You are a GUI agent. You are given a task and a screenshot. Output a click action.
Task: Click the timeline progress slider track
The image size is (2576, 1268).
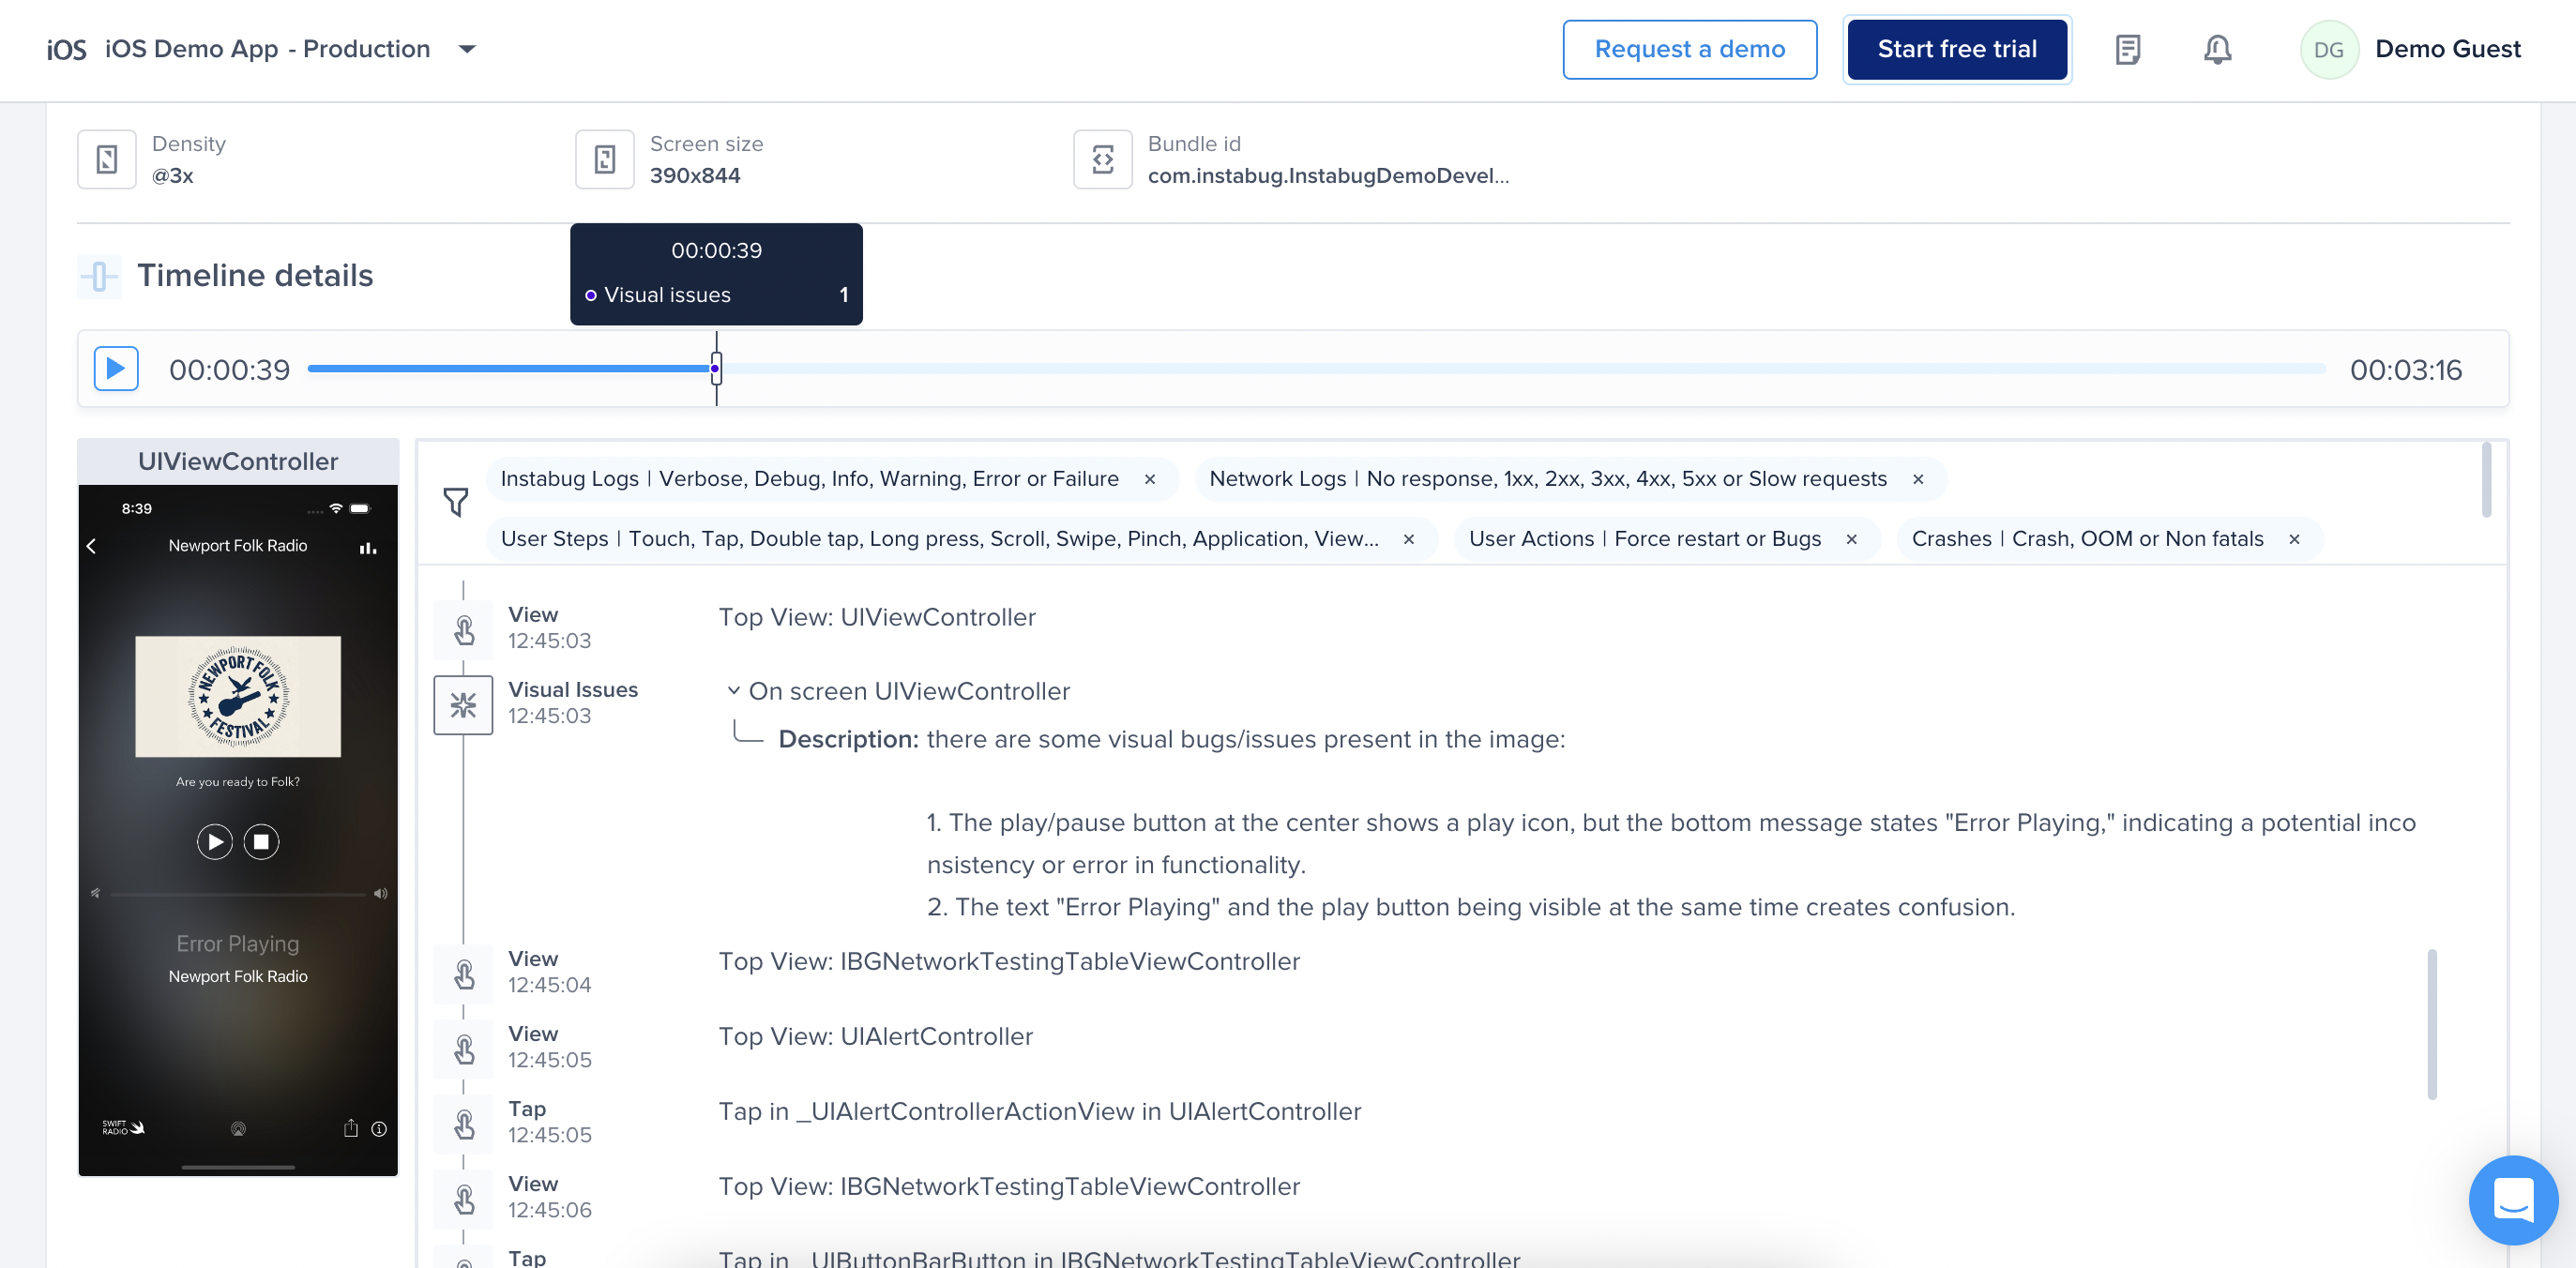[1316, 369]
